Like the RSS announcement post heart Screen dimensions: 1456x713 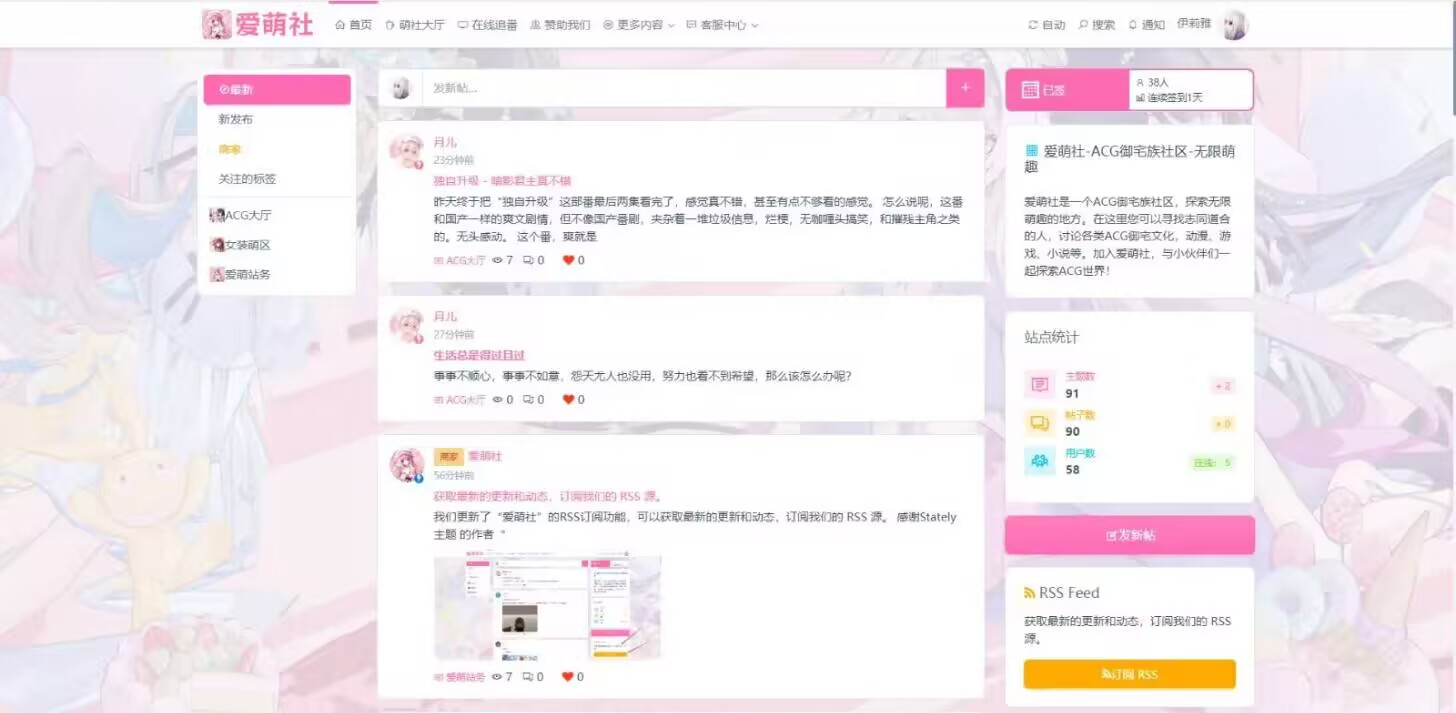tap(568, 677)
